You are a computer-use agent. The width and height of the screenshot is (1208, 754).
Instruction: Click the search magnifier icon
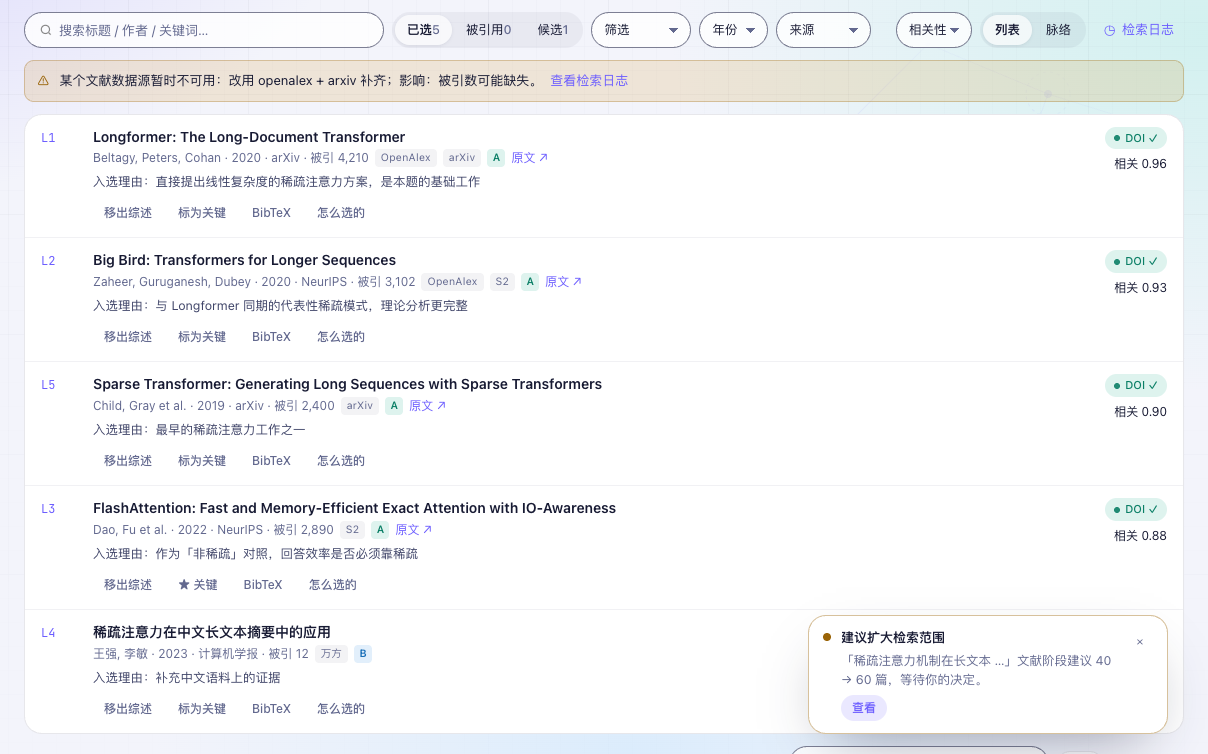tap(46, 30)
